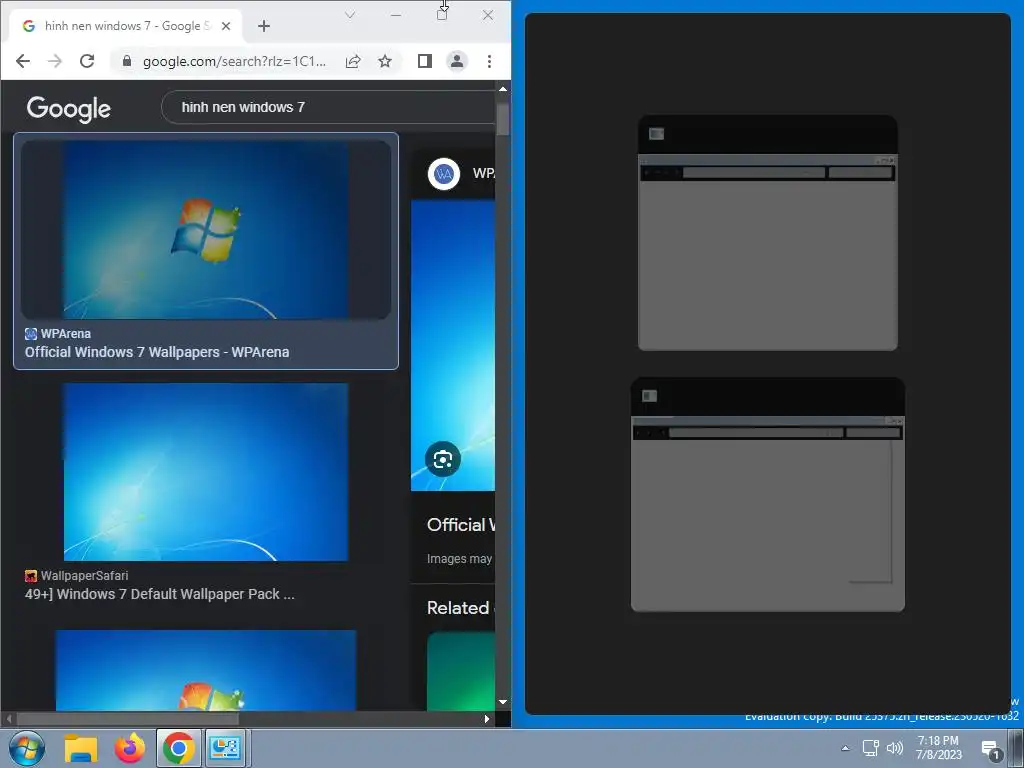Image resolution: width=1024 pixels, height=768 pixels.
Task: Open the large preview image in the side panel
Action: (x=453, y=345)
